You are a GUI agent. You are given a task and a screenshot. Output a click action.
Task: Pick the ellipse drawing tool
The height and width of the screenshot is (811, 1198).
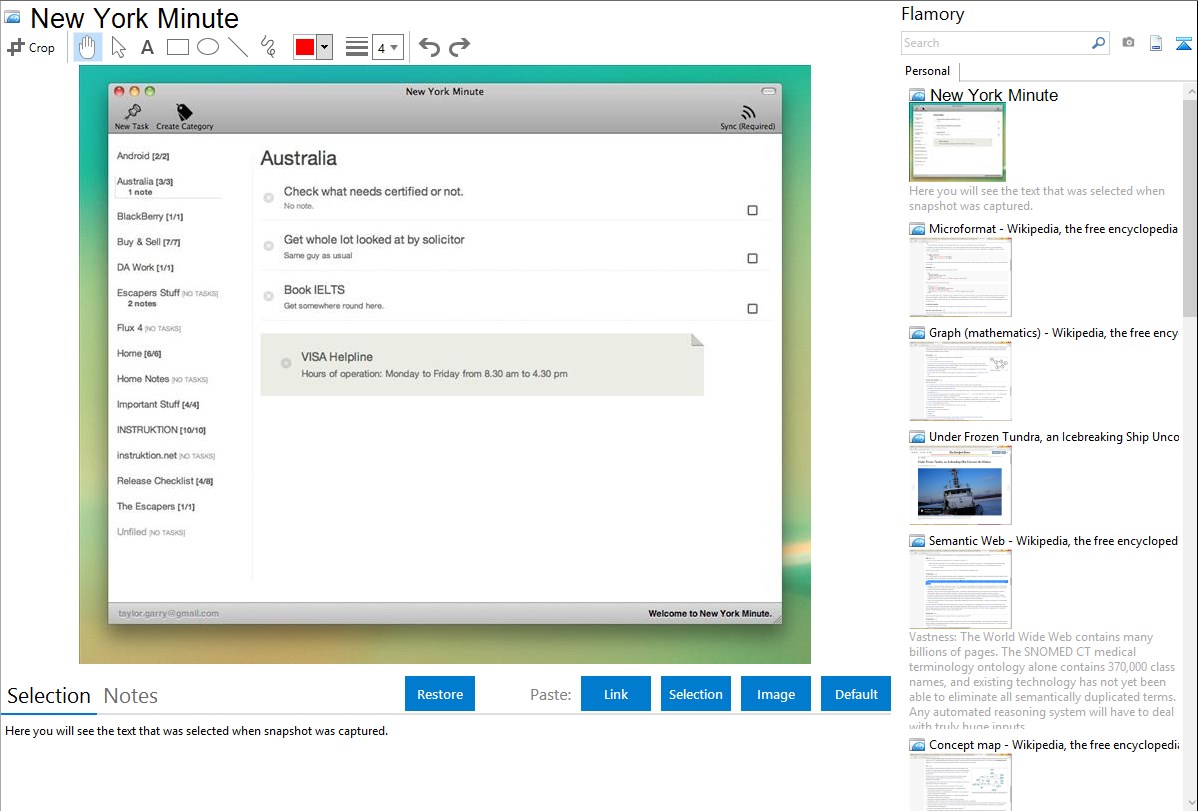click(x=208, y=47)
